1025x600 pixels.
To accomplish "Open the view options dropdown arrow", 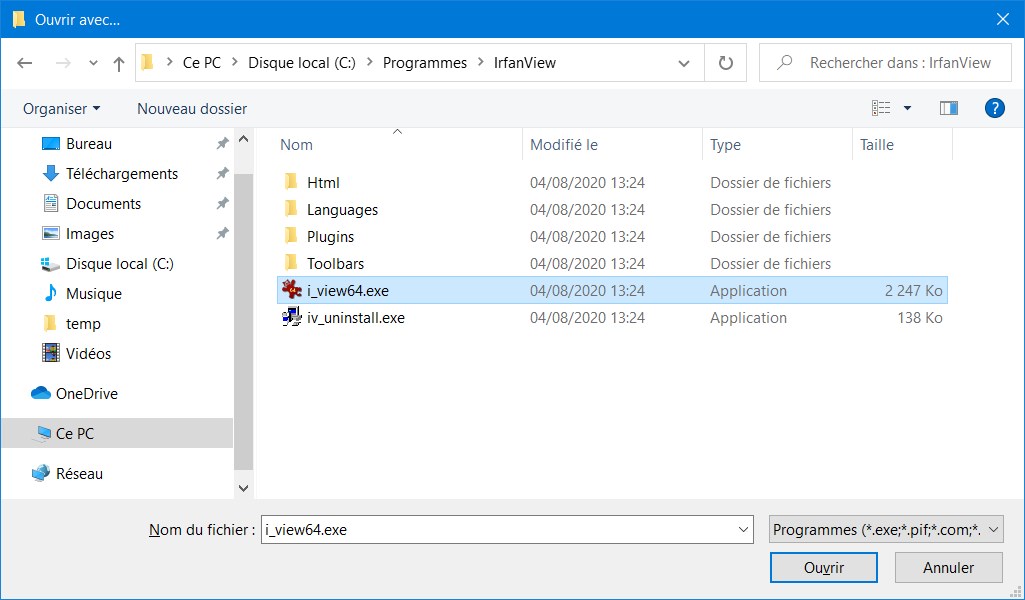I will [907, 108].
